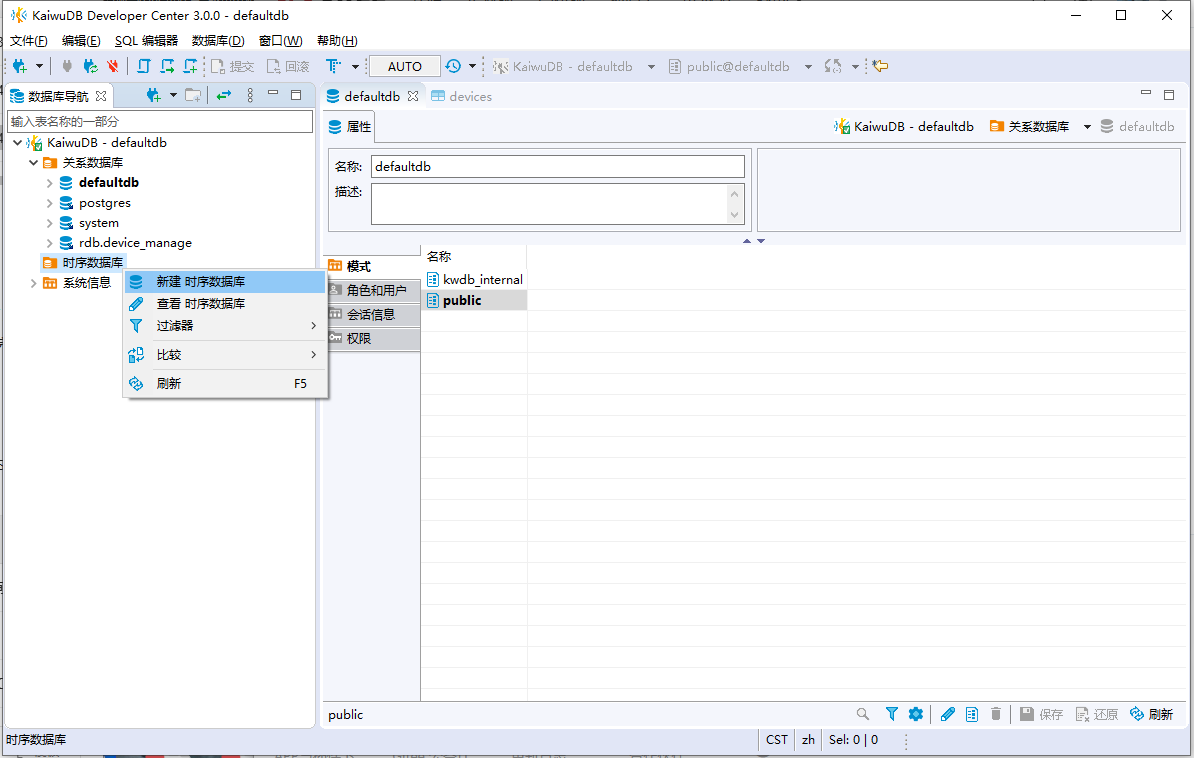The height and width of the screenshot is (758, 1194).
Task: Collapse the 关系数据库 tree node
Action: coord(34,162)
